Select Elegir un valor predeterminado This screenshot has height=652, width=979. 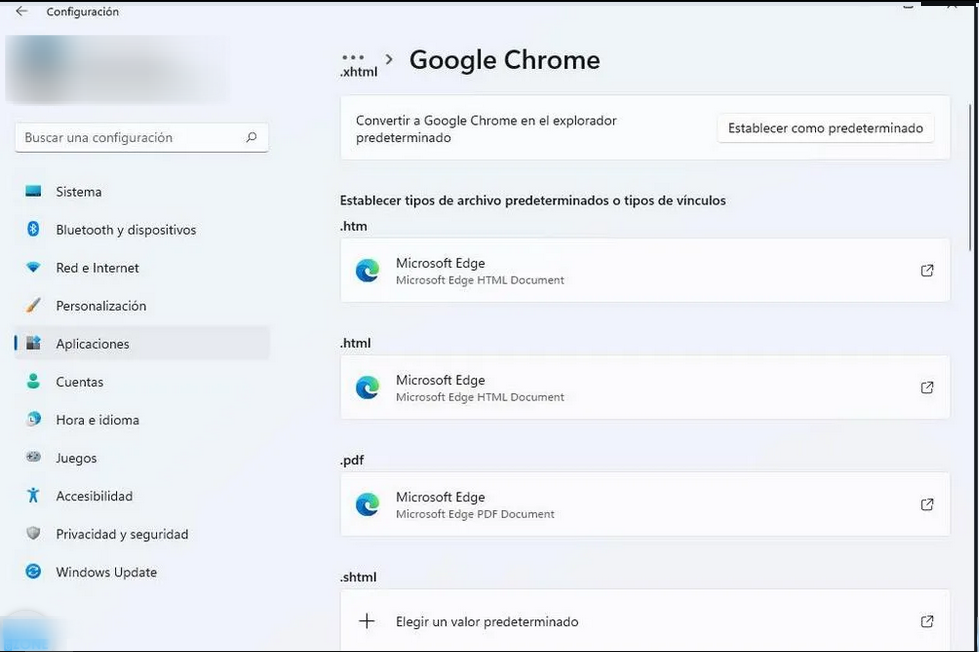[x=487, y=621]
